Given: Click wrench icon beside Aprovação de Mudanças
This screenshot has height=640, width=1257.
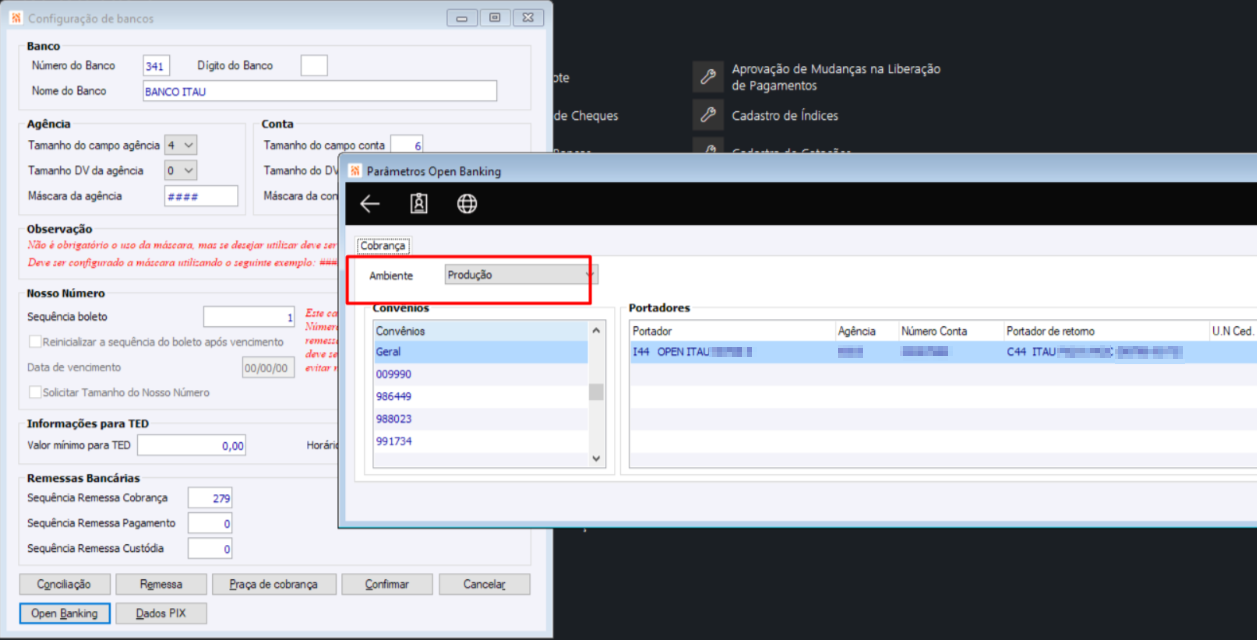Looking at the screenshot, I should click(x=708, y=77).
